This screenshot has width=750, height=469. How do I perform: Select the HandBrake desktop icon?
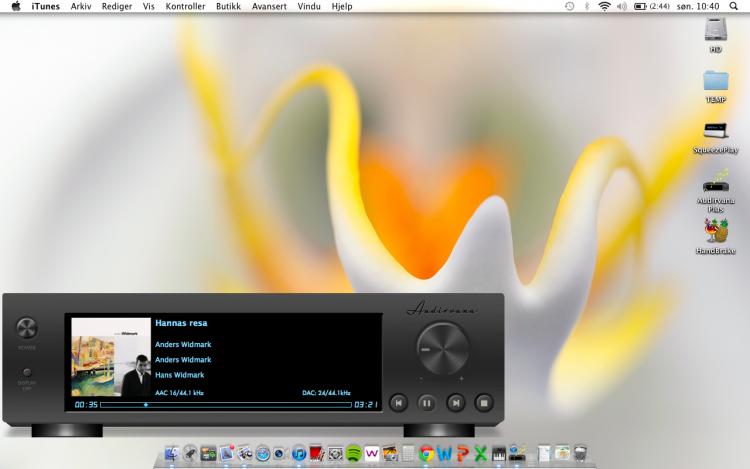pyautogui.click(x=715, y=231)
